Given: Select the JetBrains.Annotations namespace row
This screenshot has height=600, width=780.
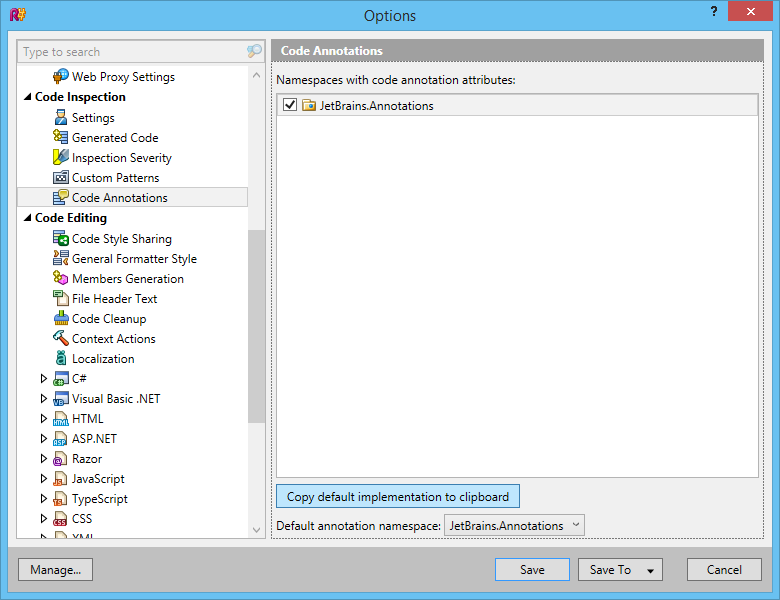Looking at the screenshot, I should tap(517, 105).
